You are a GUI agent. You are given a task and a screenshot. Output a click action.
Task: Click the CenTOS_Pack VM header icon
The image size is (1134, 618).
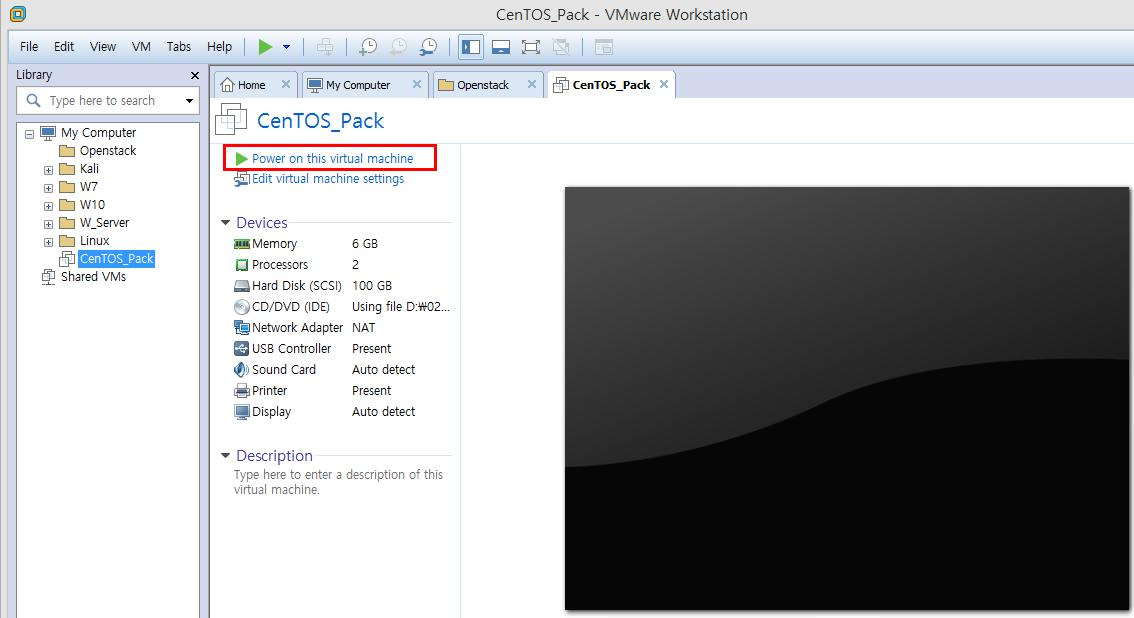pyautogui.click(x=231, y=119)
